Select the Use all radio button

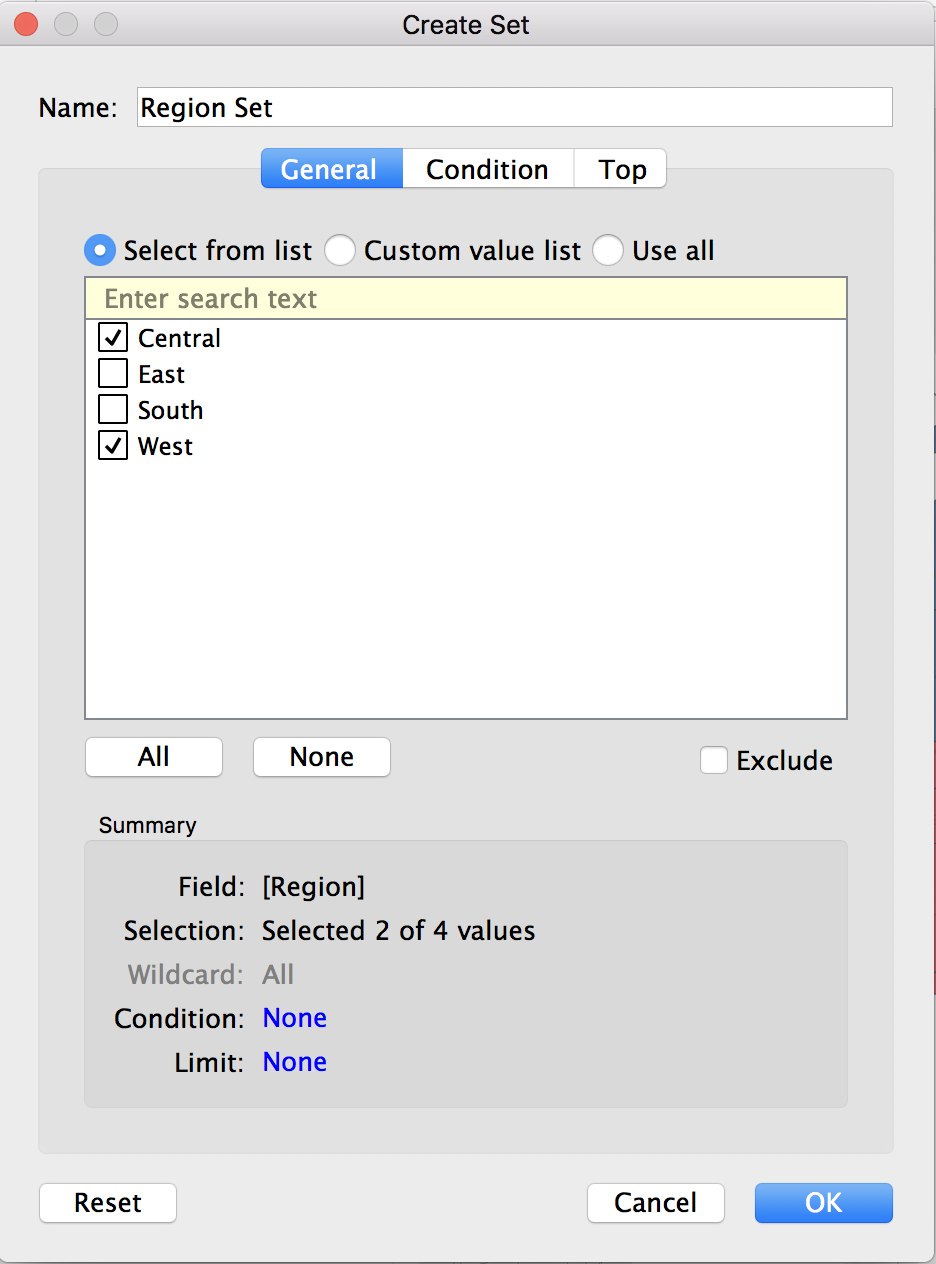coord(608,250)
